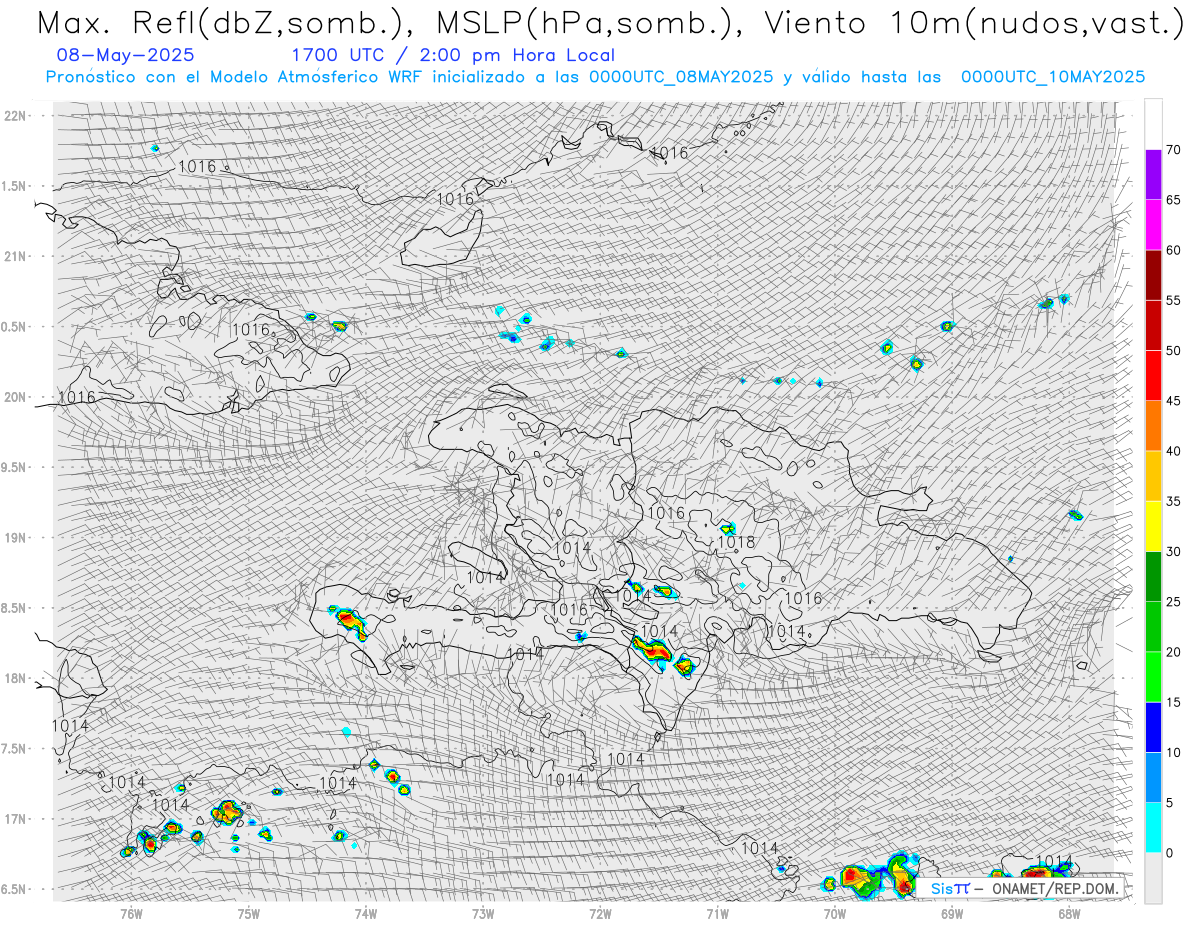Image resolution: width=1200 pixels, height=927 pixels.
Task: Click the '74W' longitude axis label
Action: [x=365, y=914]
